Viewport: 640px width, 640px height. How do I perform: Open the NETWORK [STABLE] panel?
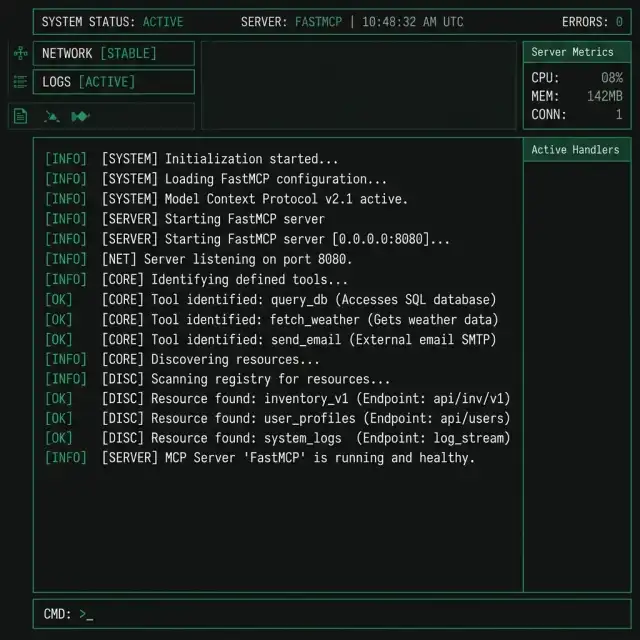click(114, 53)
